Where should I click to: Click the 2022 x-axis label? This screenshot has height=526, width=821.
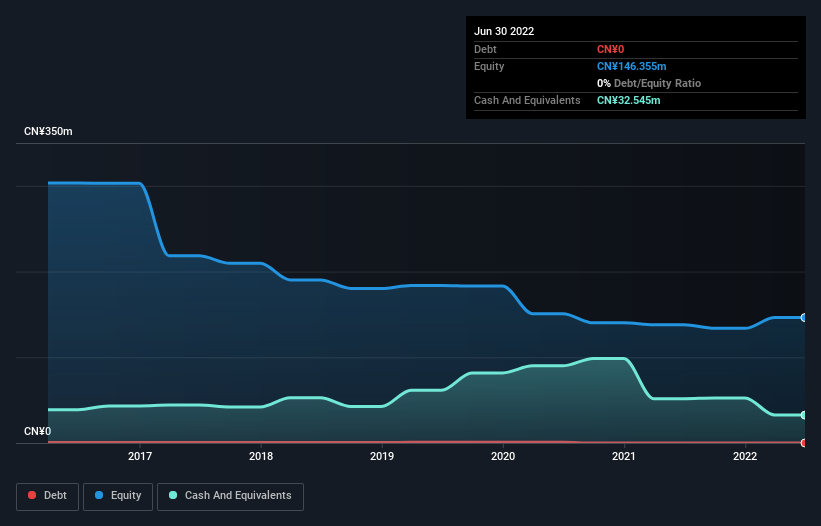coord(745,456)
